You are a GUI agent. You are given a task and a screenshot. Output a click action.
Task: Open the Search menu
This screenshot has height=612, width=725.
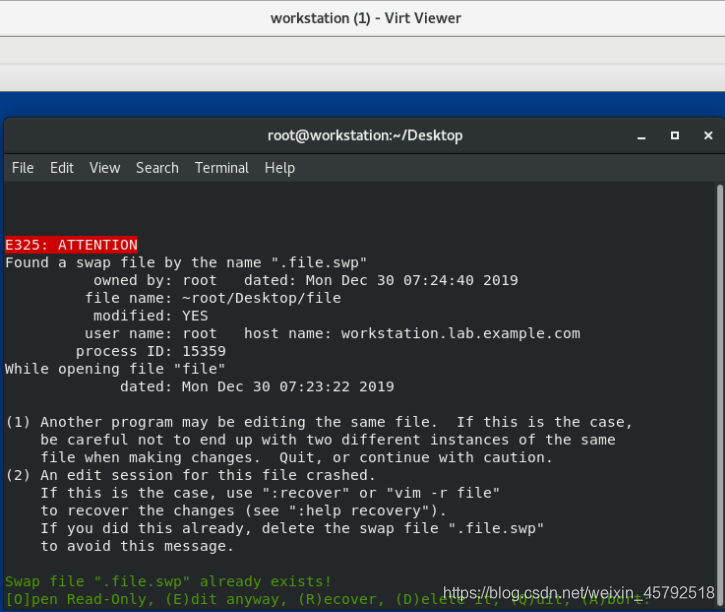click(x=157, y=168)
